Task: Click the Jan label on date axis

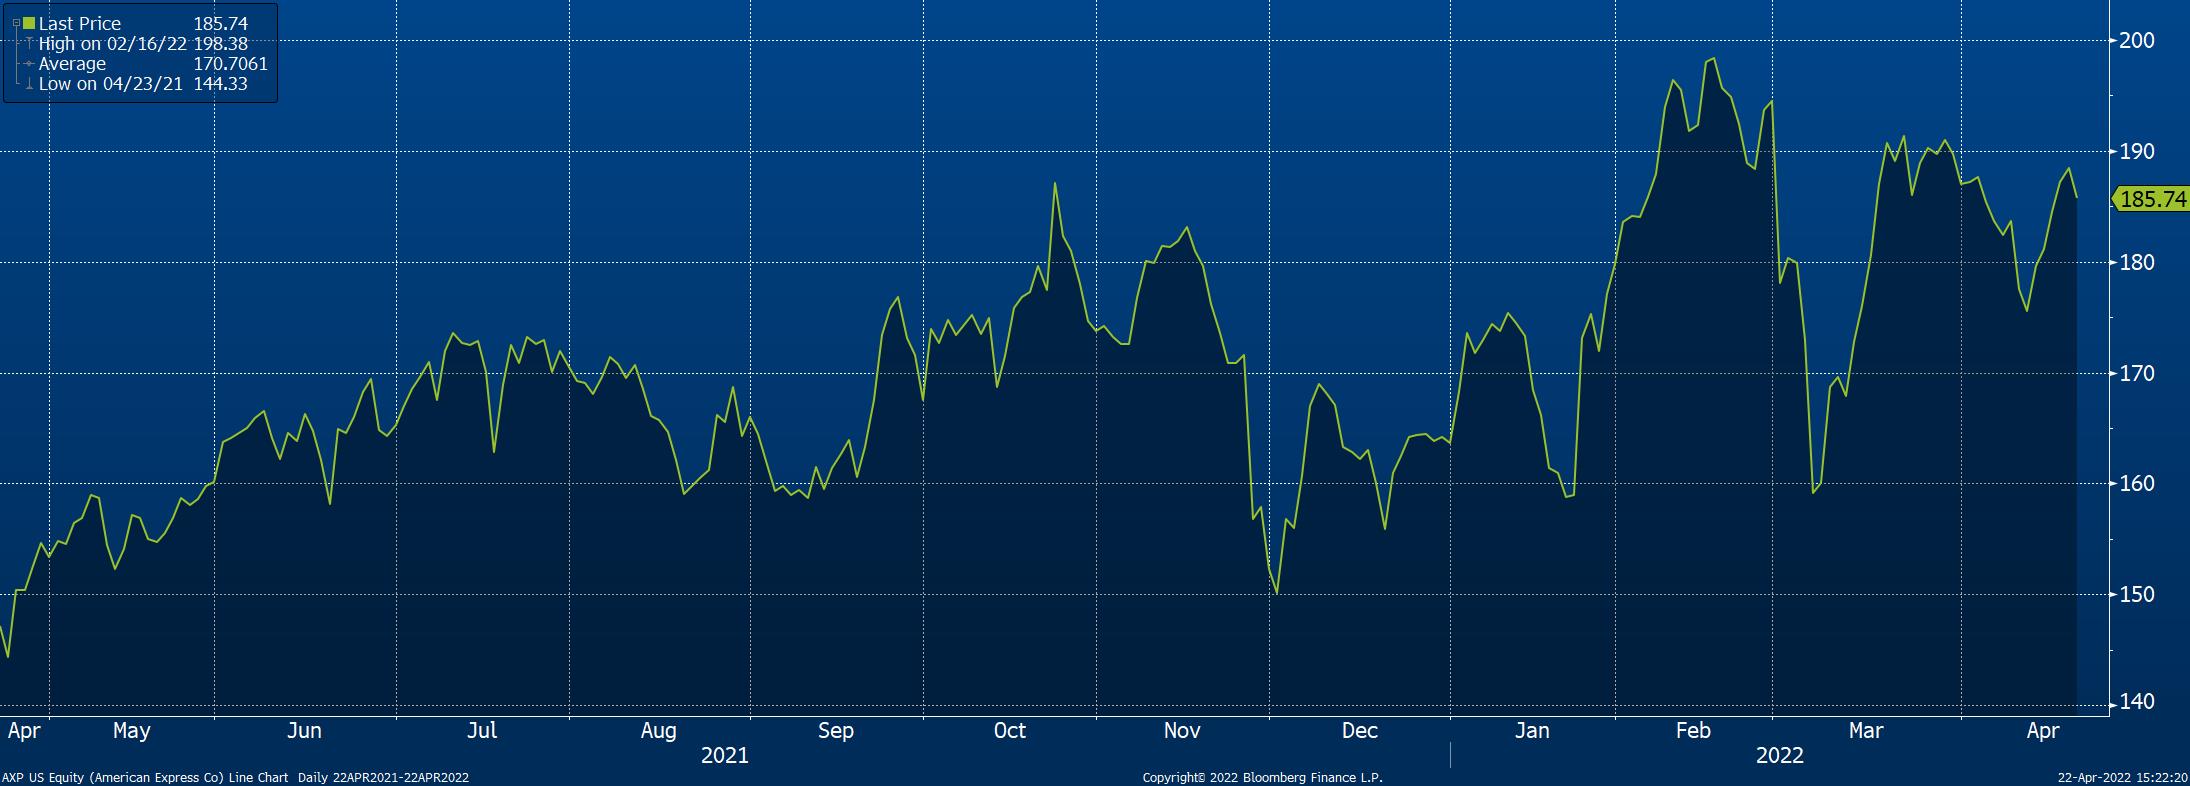Action: (1532, 731)
